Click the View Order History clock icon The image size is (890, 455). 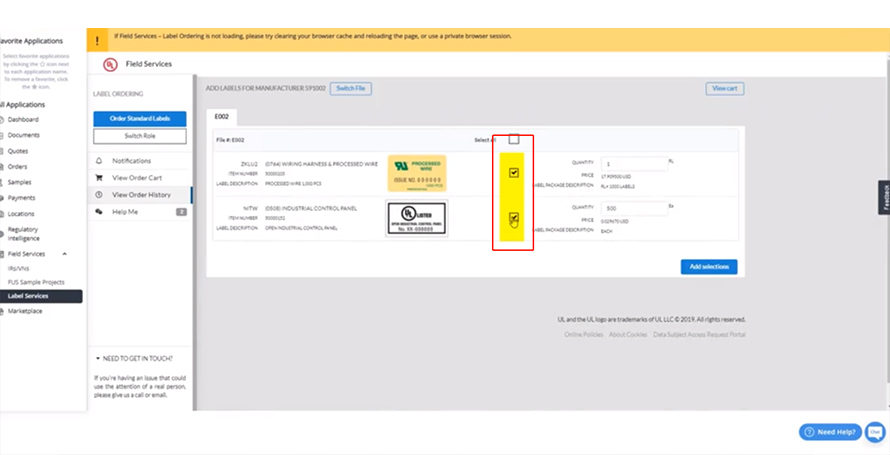pyautogui.click(x=99, y=195)
